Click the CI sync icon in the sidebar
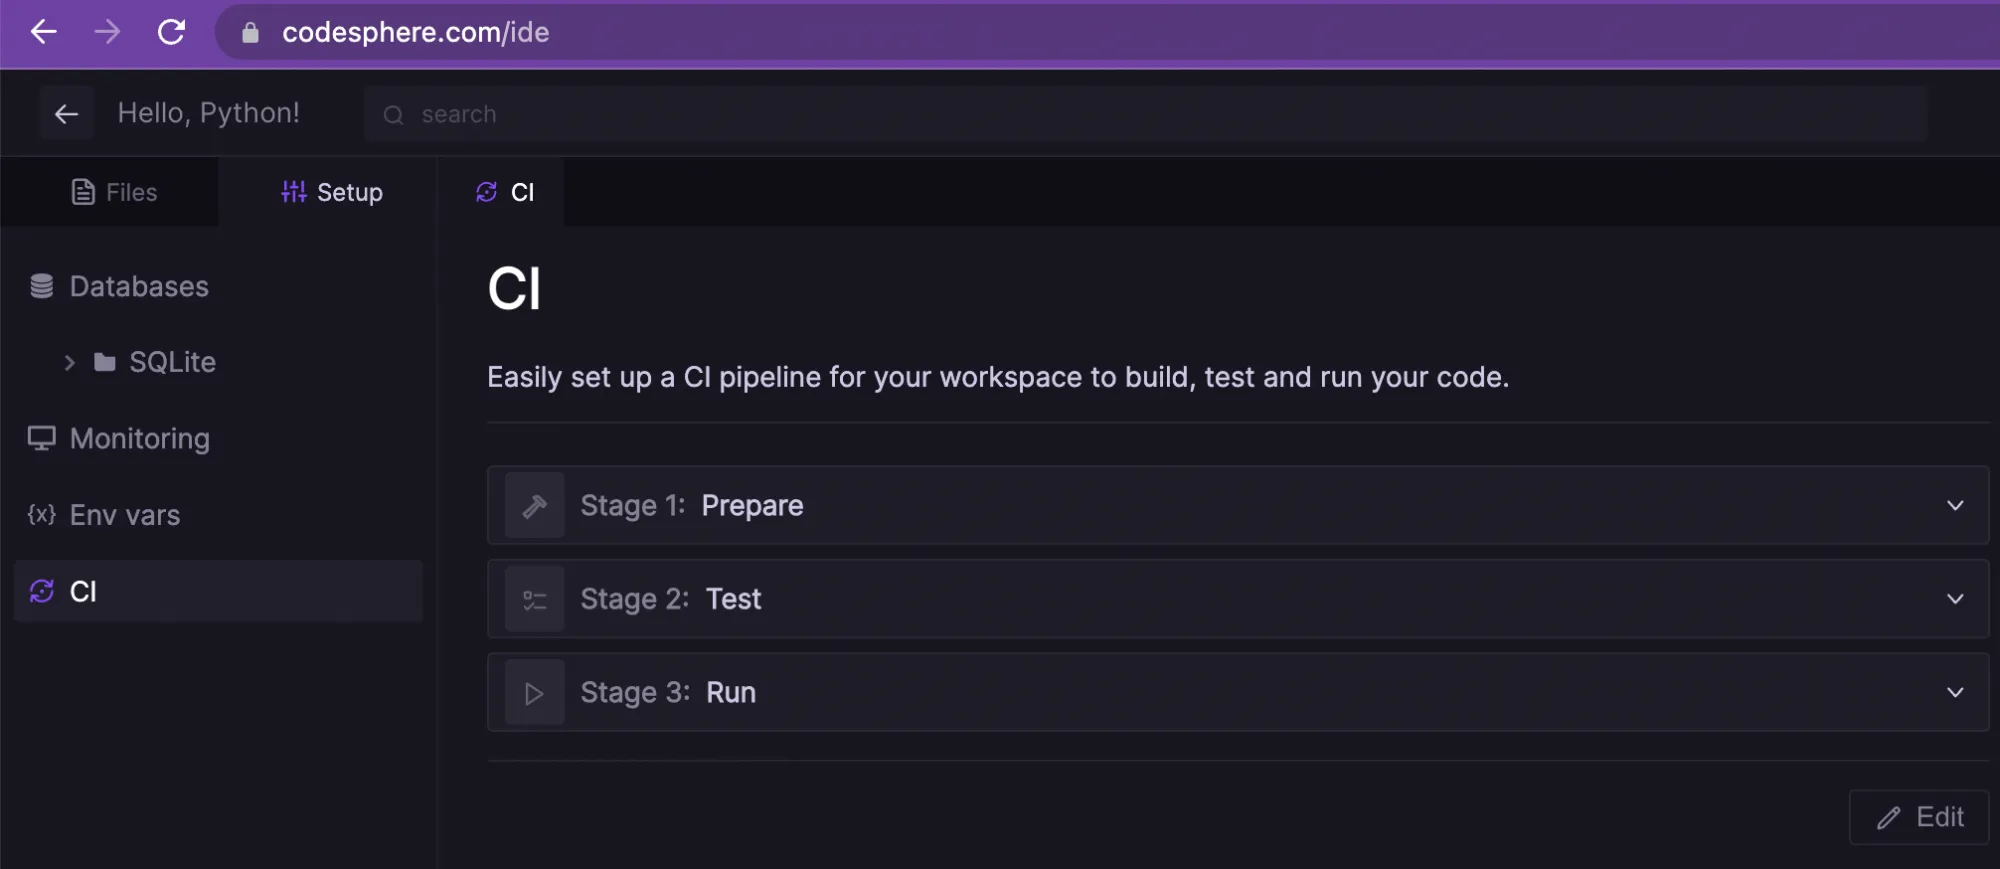2000x869 pixels. 40,591
